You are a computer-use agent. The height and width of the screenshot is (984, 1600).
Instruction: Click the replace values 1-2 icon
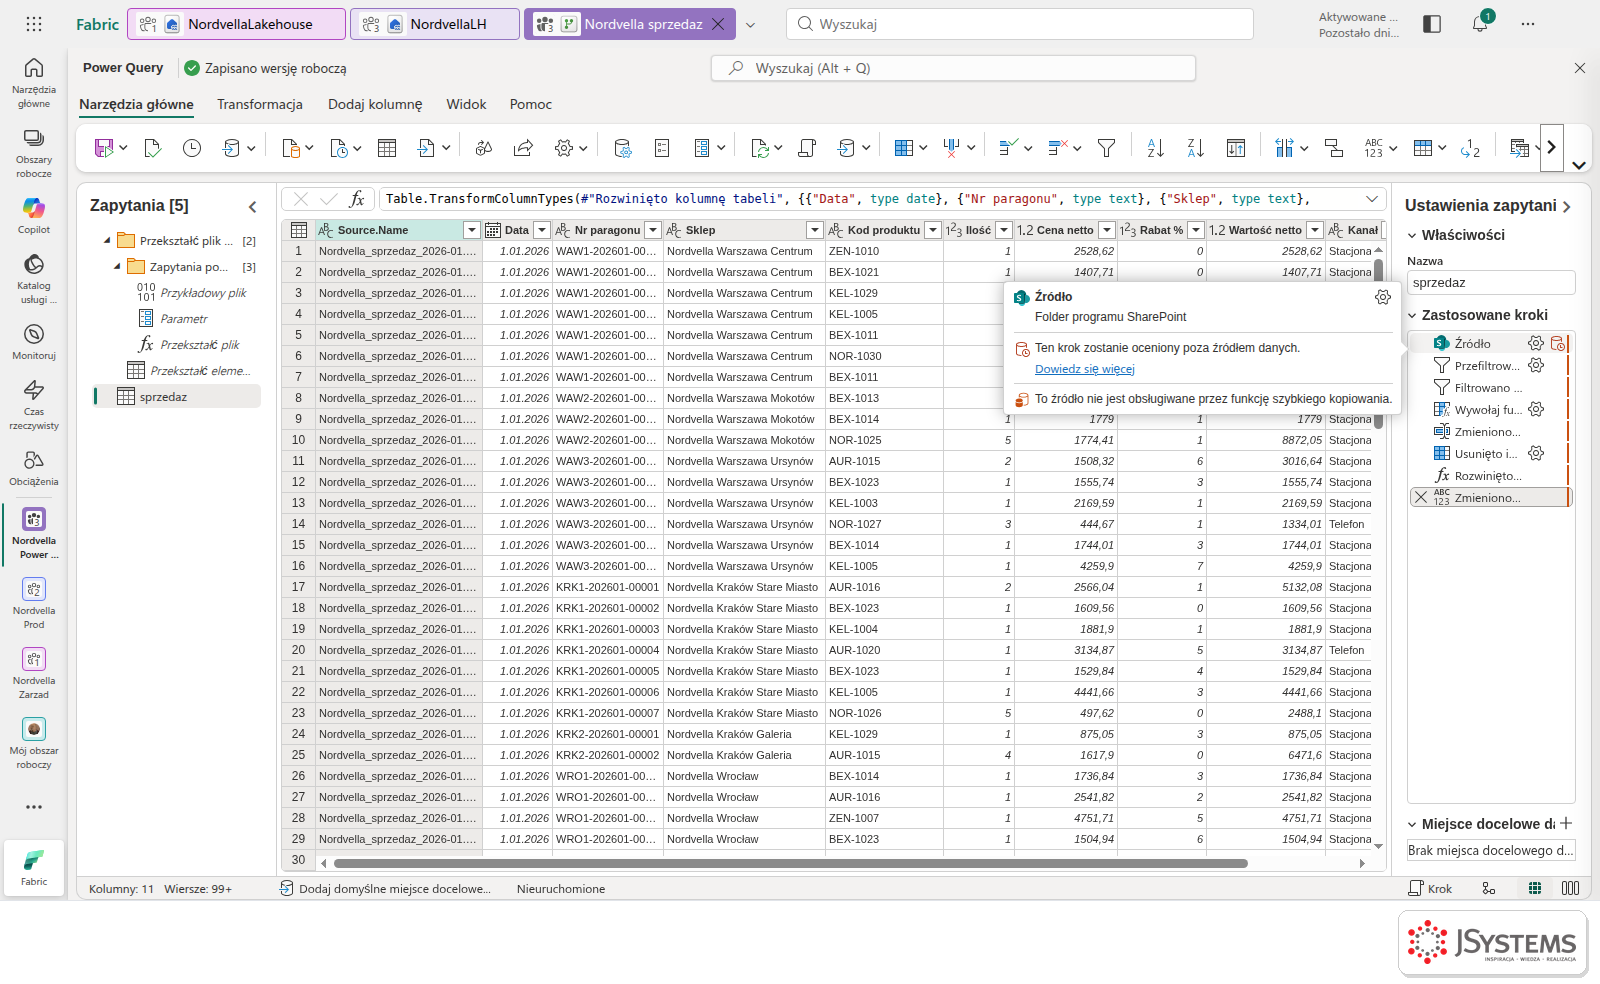(1470, 148)
